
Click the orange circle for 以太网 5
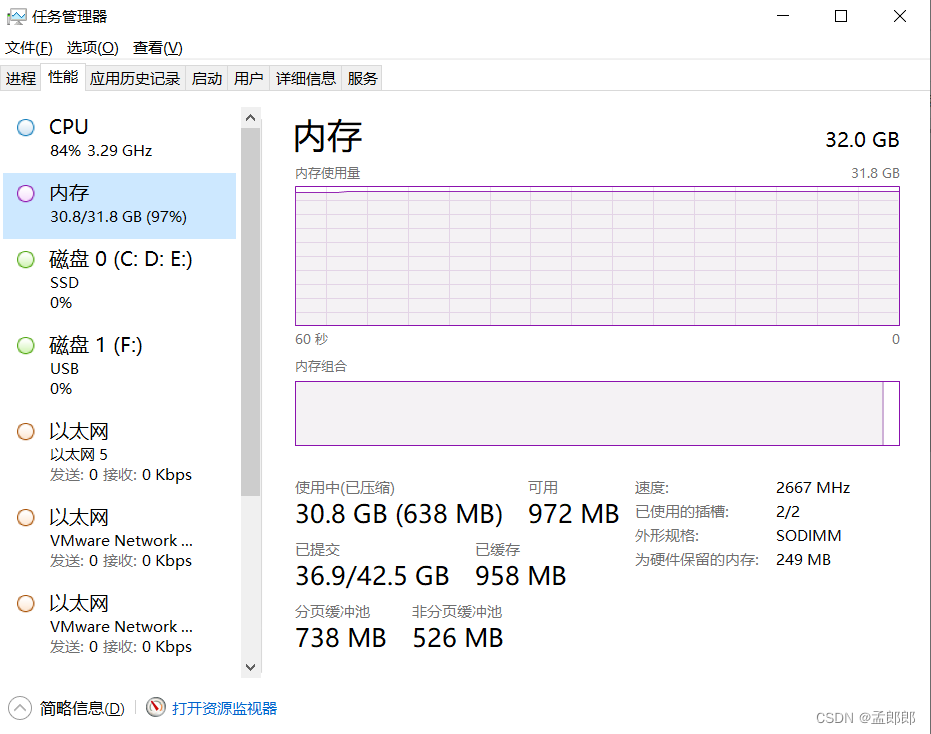click(x=26, y=432)
